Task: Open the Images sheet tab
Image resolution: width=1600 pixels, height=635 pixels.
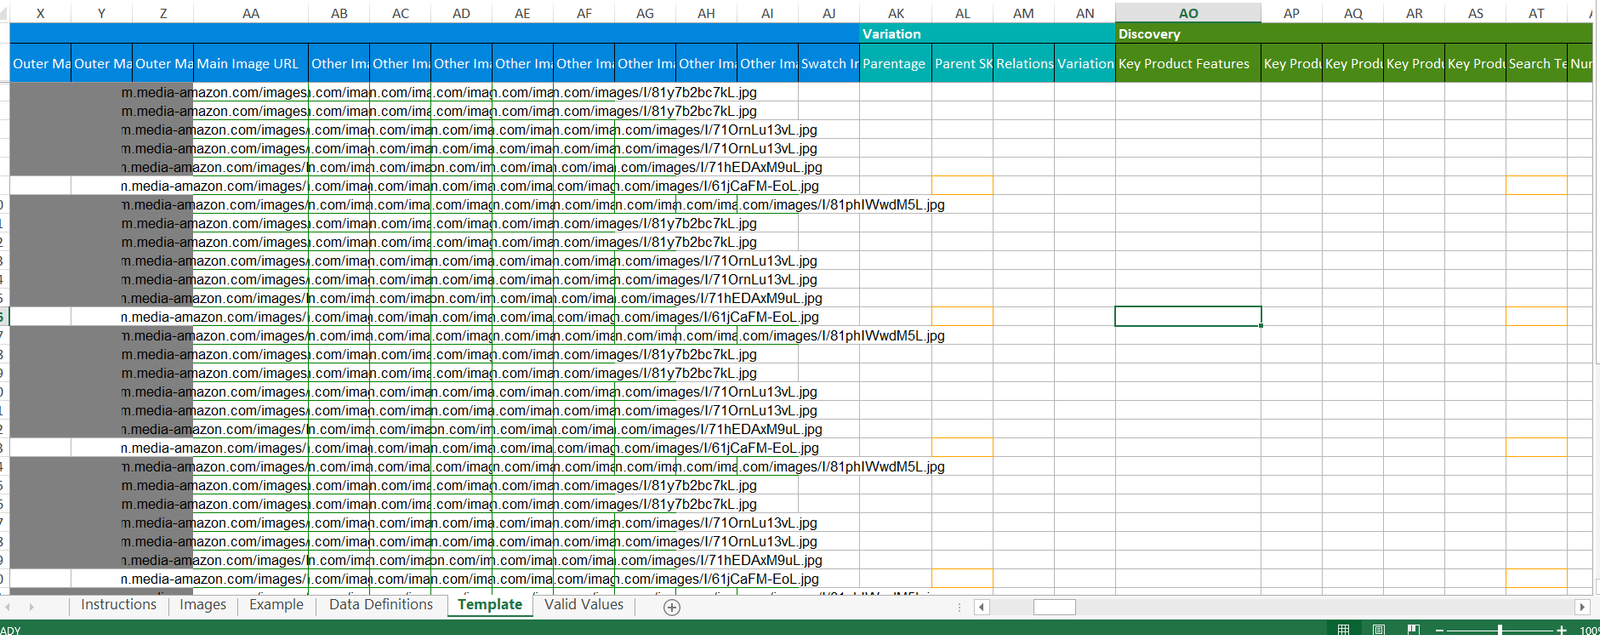Action: click(203, 605)
